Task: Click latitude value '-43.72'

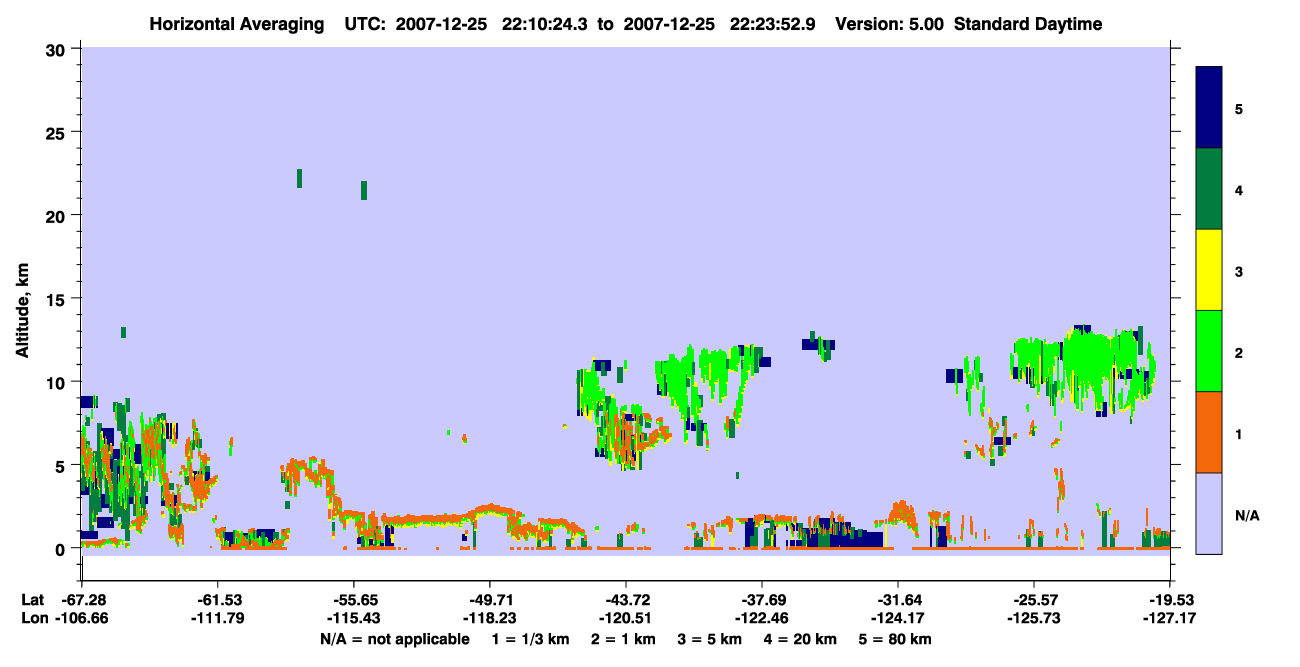Action: pos(626,599)
